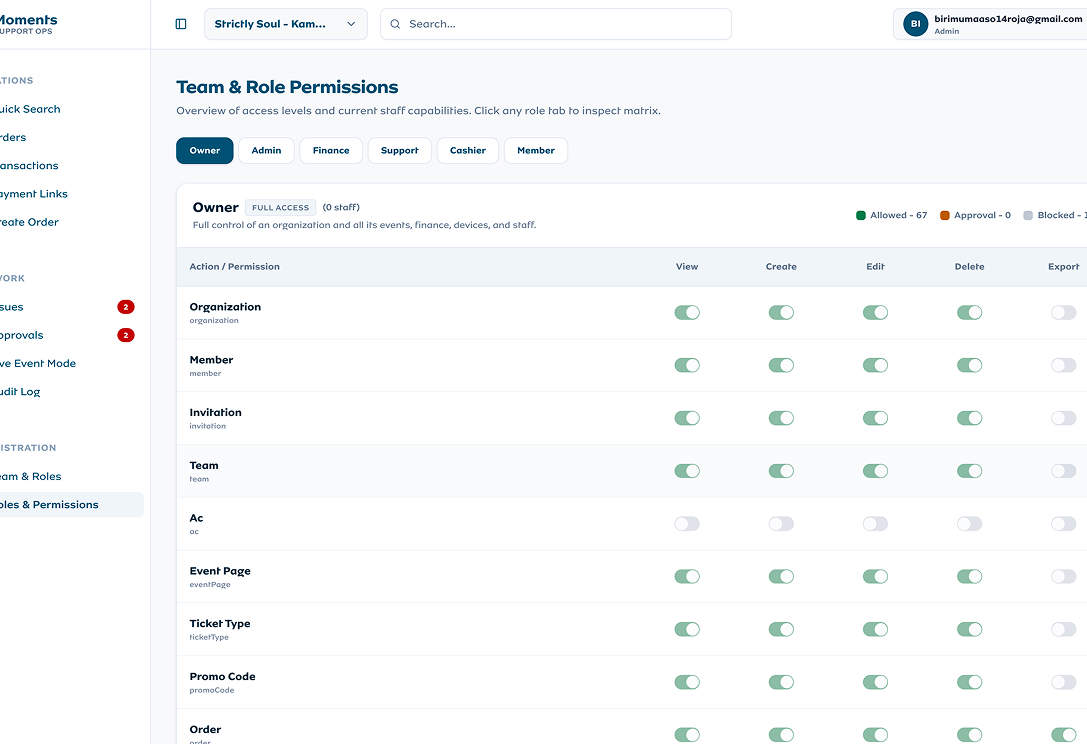Screen dimensions: 1087x744
Task: Toggle Ticket Type Edit permission
Action: pyautogui.click(x=876, y=629)
